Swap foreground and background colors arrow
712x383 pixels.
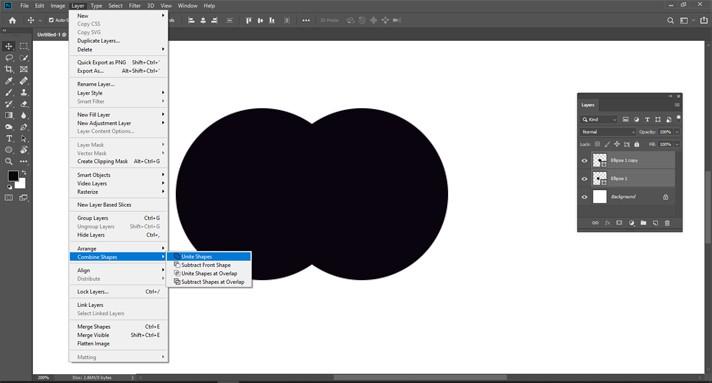pyautogui.click(x=24, y=173)
